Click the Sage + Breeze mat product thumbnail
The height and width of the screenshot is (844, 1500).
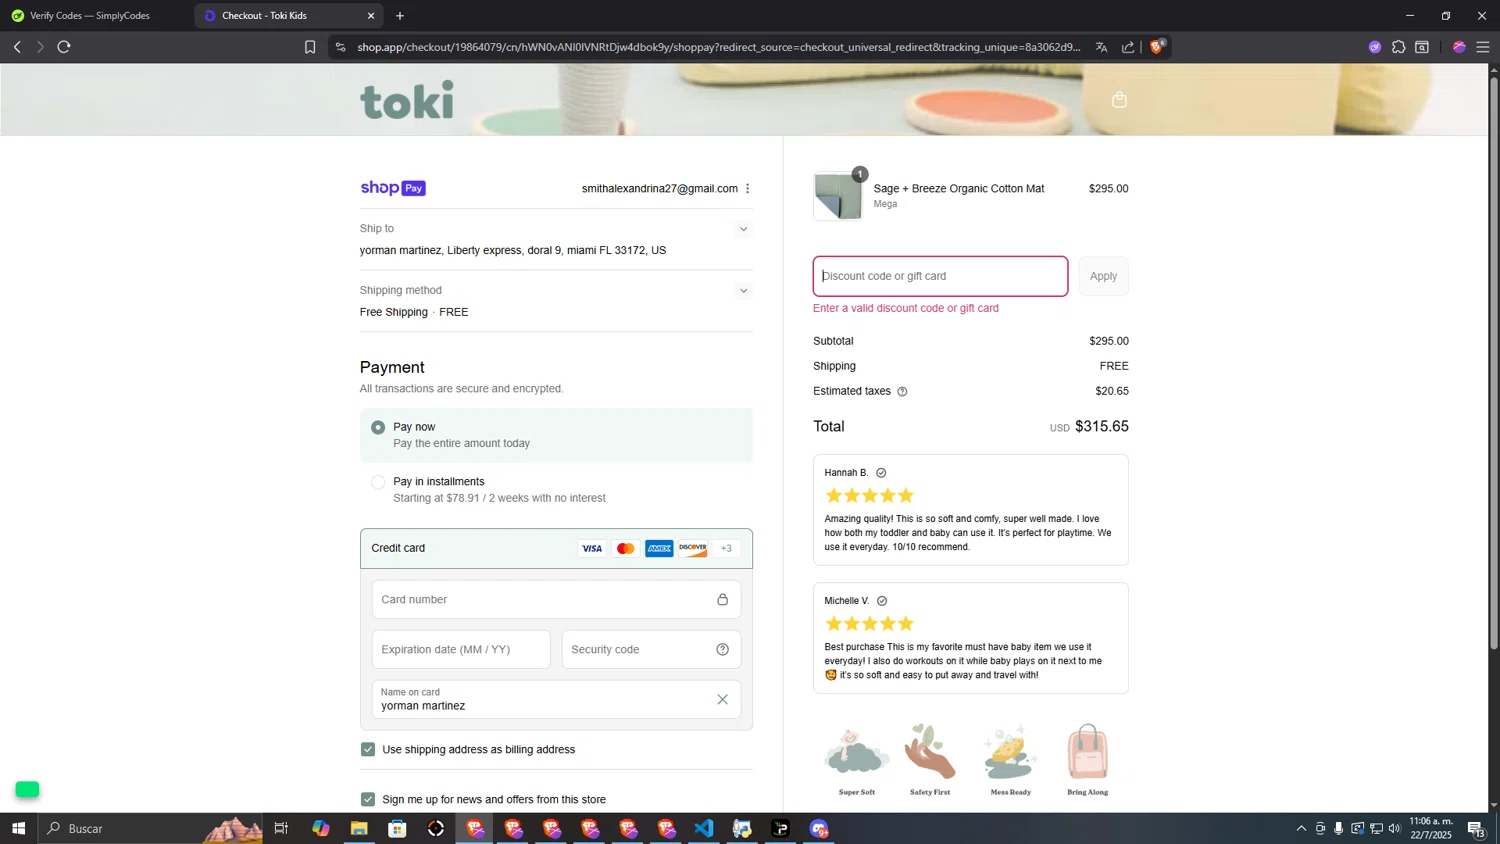(x=838, y=195)
